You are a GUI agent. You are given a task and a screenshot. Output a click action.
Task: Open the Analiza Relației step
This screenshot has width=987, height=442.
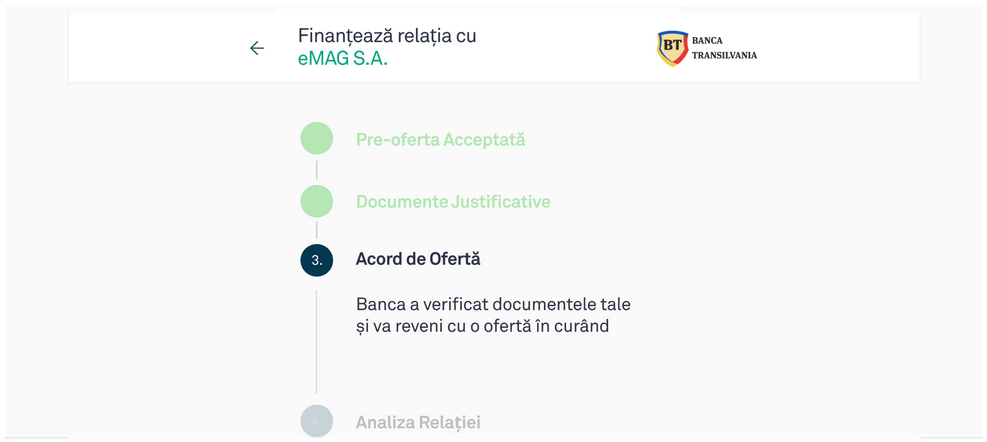pos(418,422)
